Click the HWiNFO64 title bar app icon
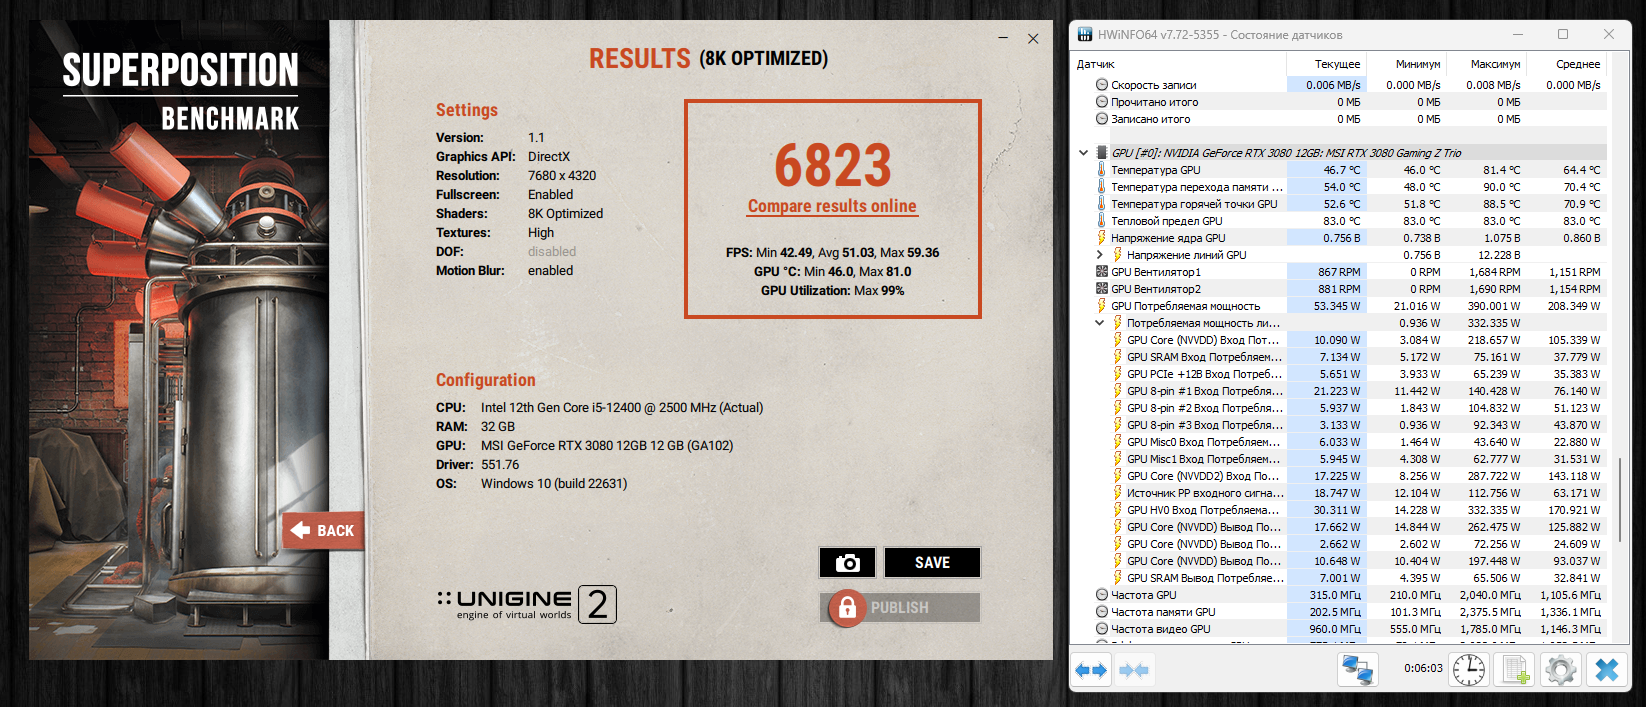The image size is (1646, 707). coord(1085,34)
